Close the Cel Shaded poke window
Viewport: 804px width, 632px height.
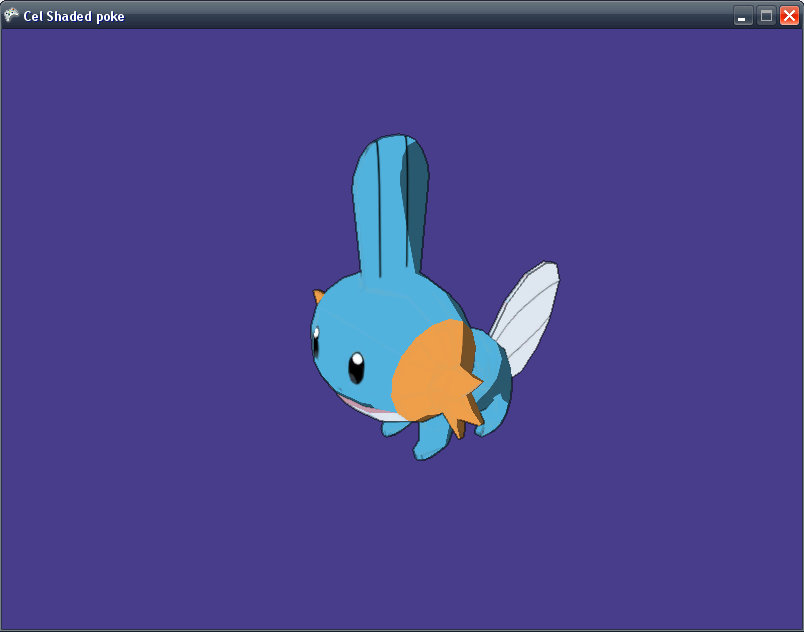tap(789, 15)
